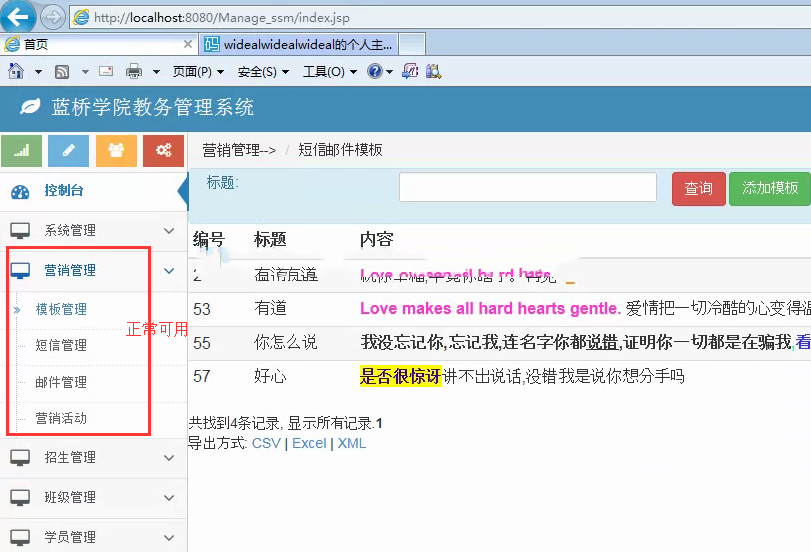This screenshot has width=811, height=552.
Task: Click the home icon in IE toolbar
Action: (x=16, y=71)
